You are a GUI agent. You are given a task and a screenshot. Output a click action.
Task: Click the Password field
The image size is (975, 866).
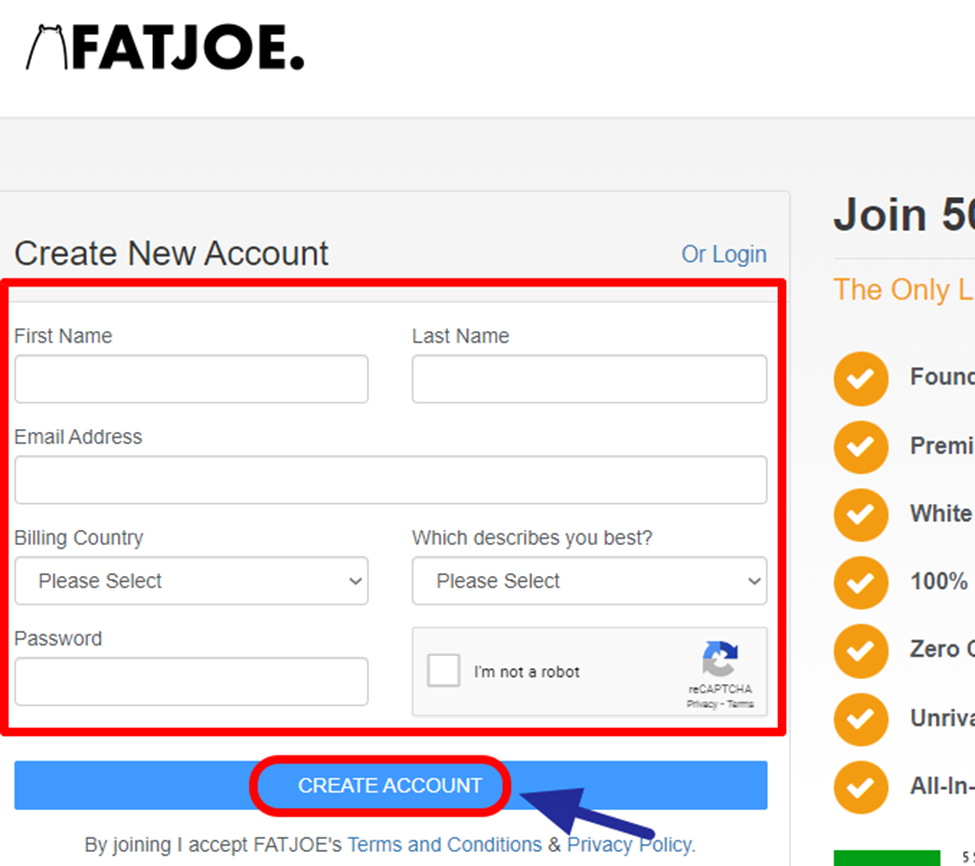(191, 682)
